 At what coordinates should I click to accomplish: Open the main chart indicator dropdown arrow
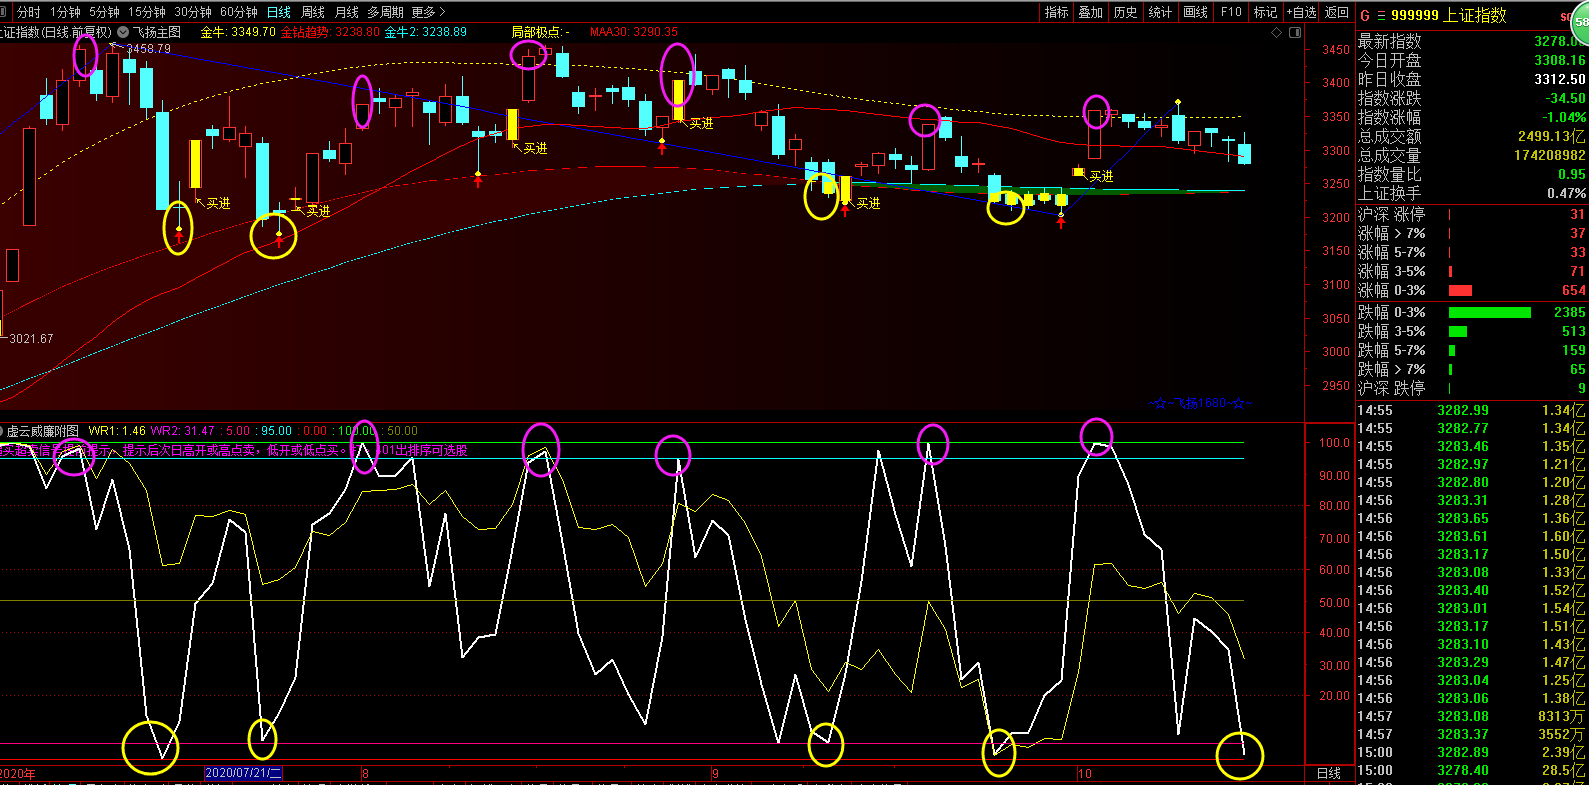123,32
